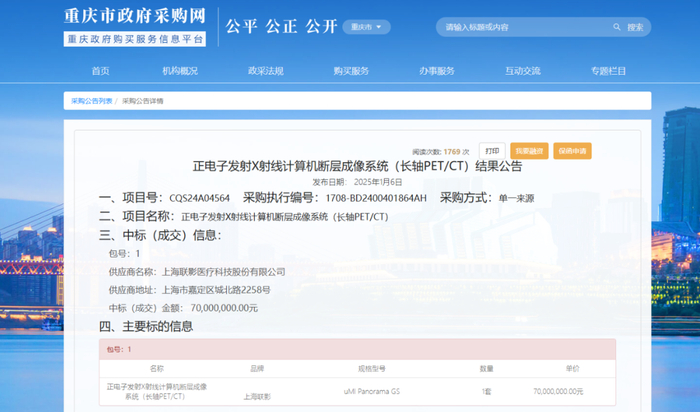Open 互动交流 menu item
This screenshot has width=700, height=412.
522,71
